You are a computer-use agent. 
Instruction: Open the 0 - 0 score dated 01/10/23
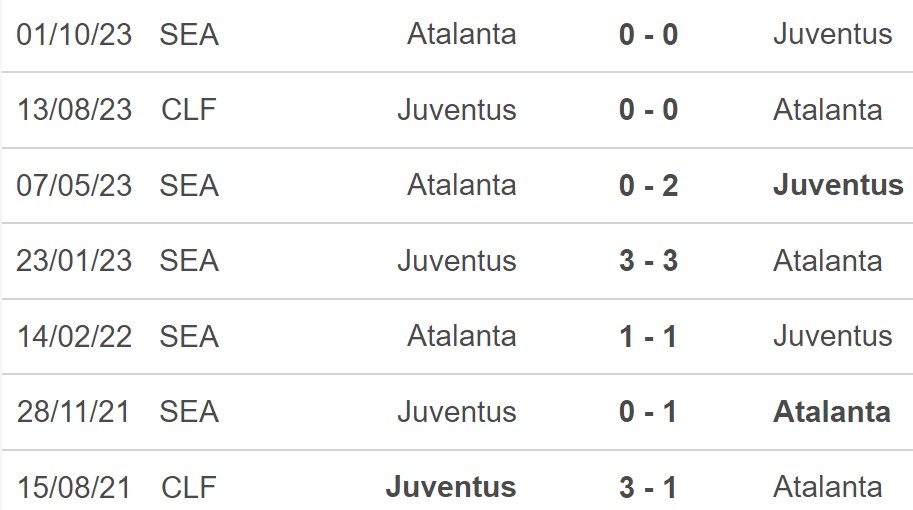click(x=649, y=34)
